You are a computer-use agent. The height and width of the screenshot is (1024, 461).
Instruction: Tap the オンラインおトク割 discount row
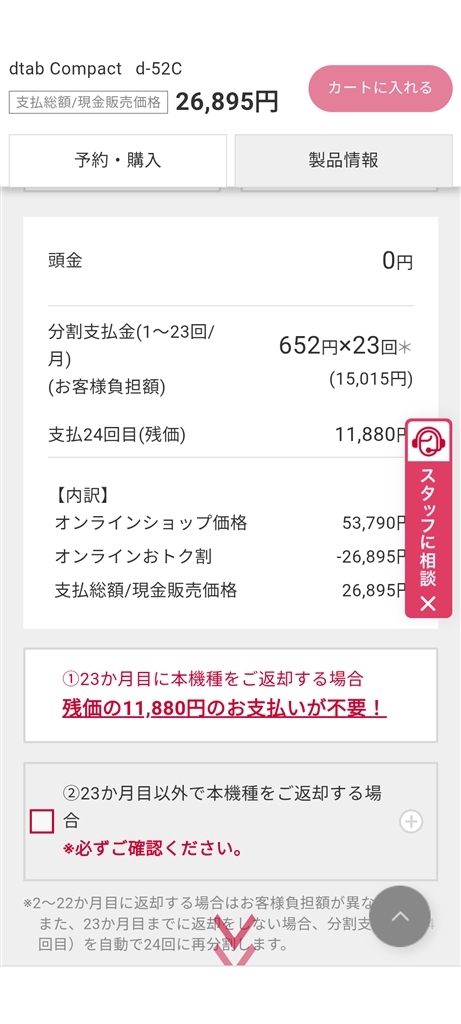coord(230,556)
